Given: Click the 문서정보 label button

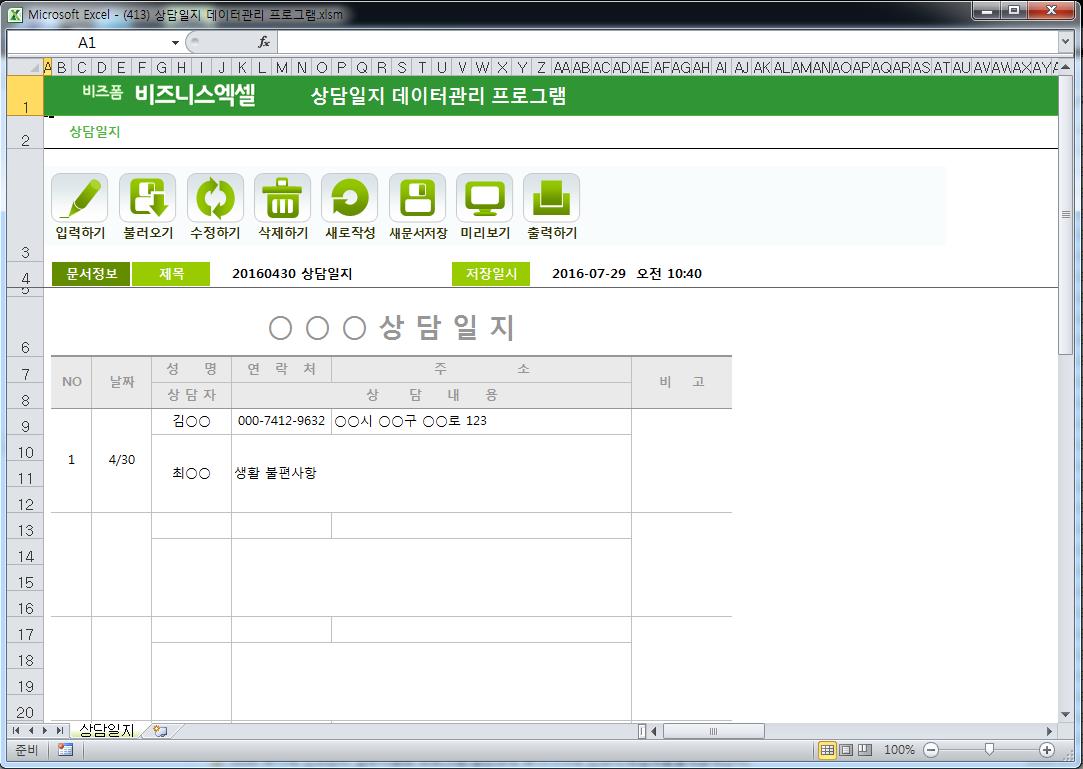Looking at the screenshot, I should [x=91, y=274].
